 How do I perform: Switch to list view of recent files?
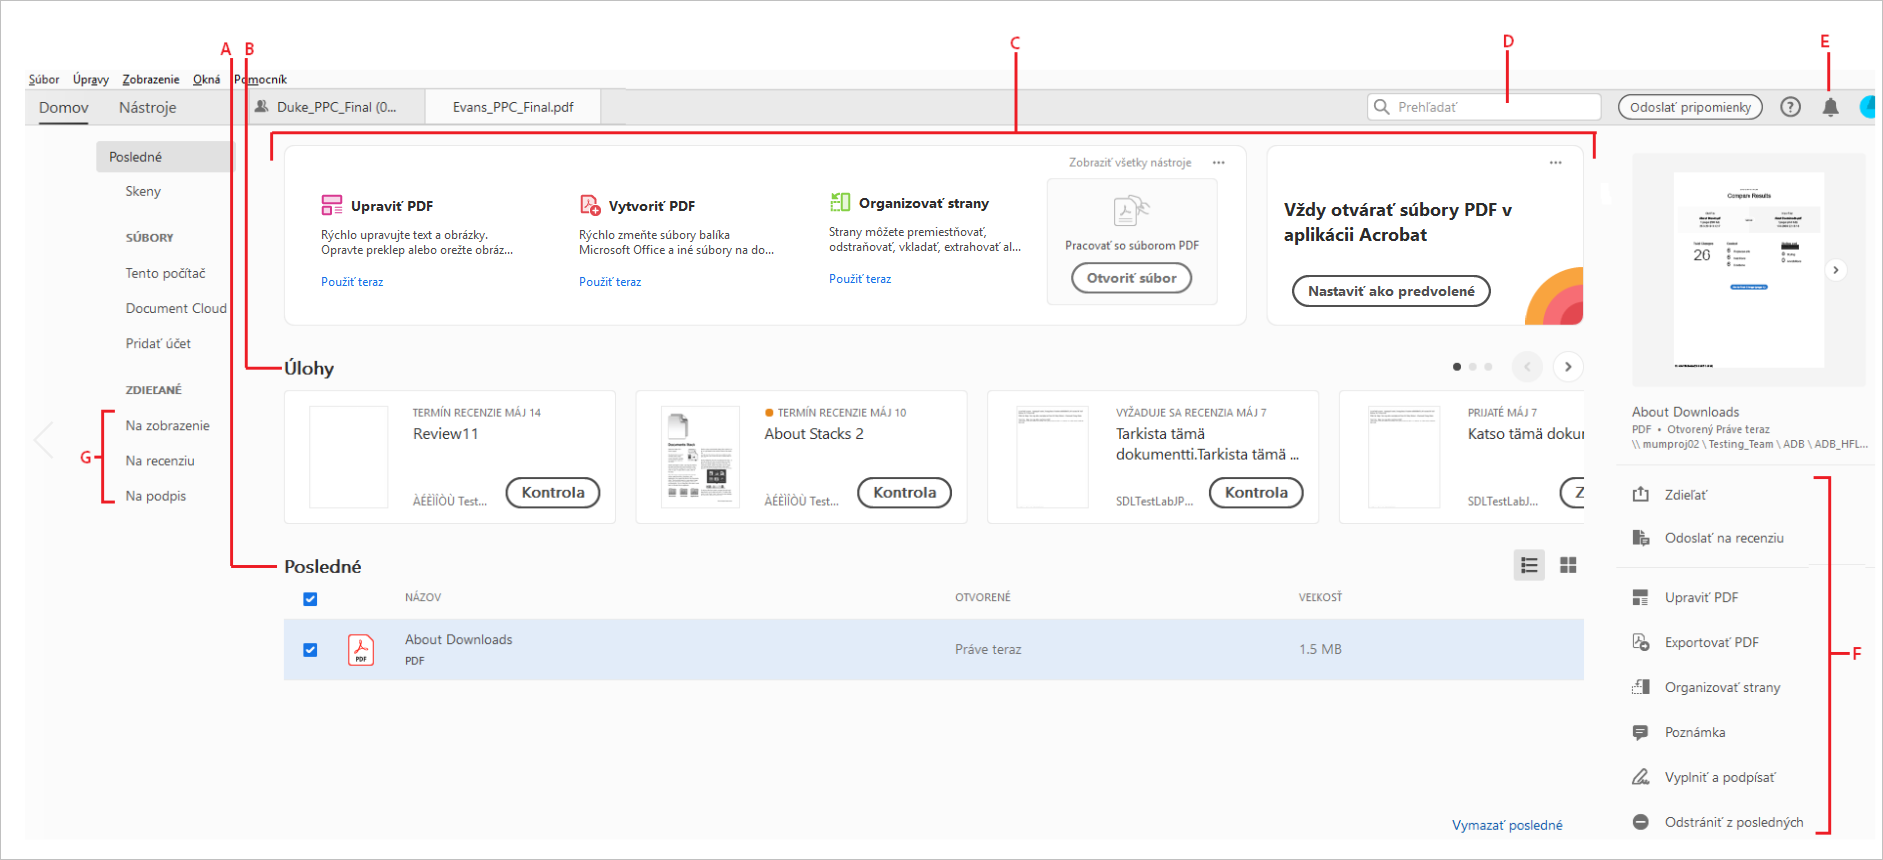[x=1529, y=565]
